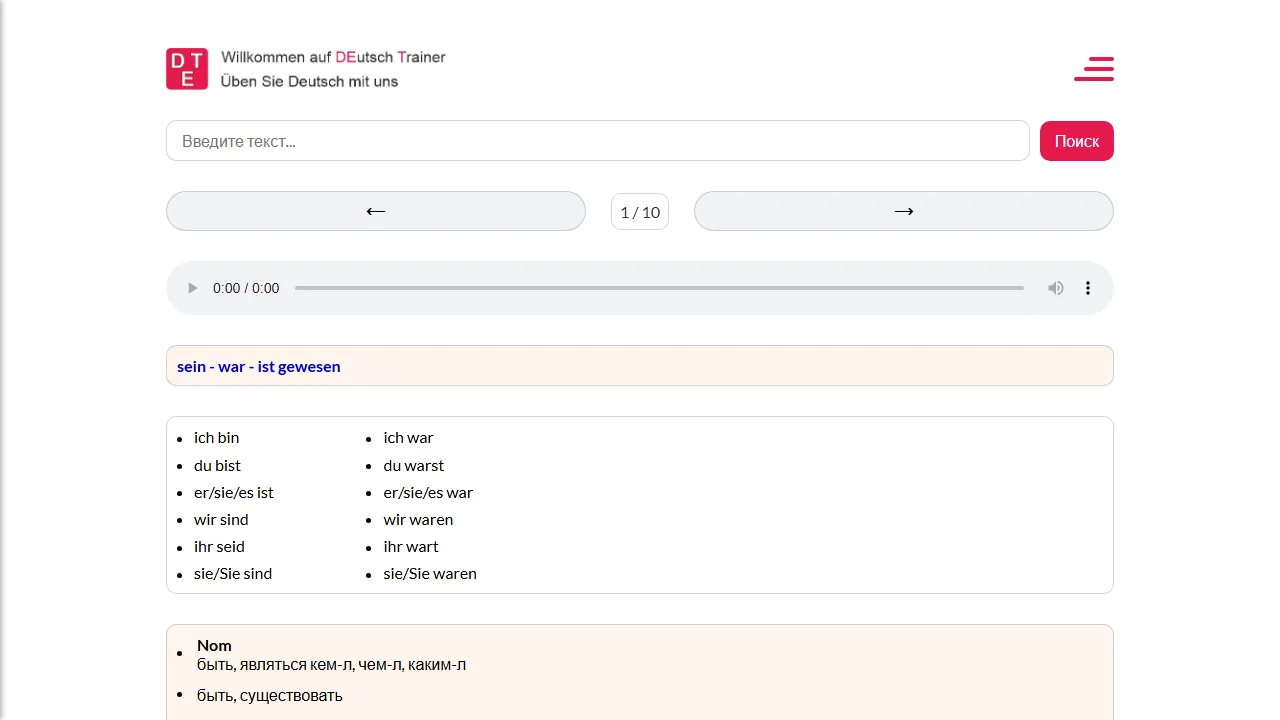Click the left arrow to go back
Image resolution: width=1280 pixels, height=720 pixels.
[x=375, y=211]
